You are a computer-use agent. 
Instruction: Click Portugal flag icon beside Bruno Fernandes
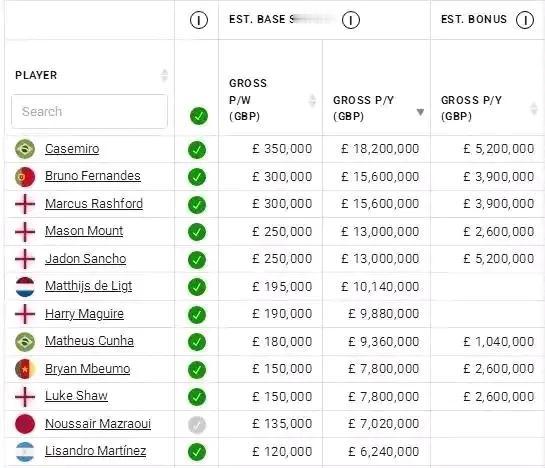25,177
